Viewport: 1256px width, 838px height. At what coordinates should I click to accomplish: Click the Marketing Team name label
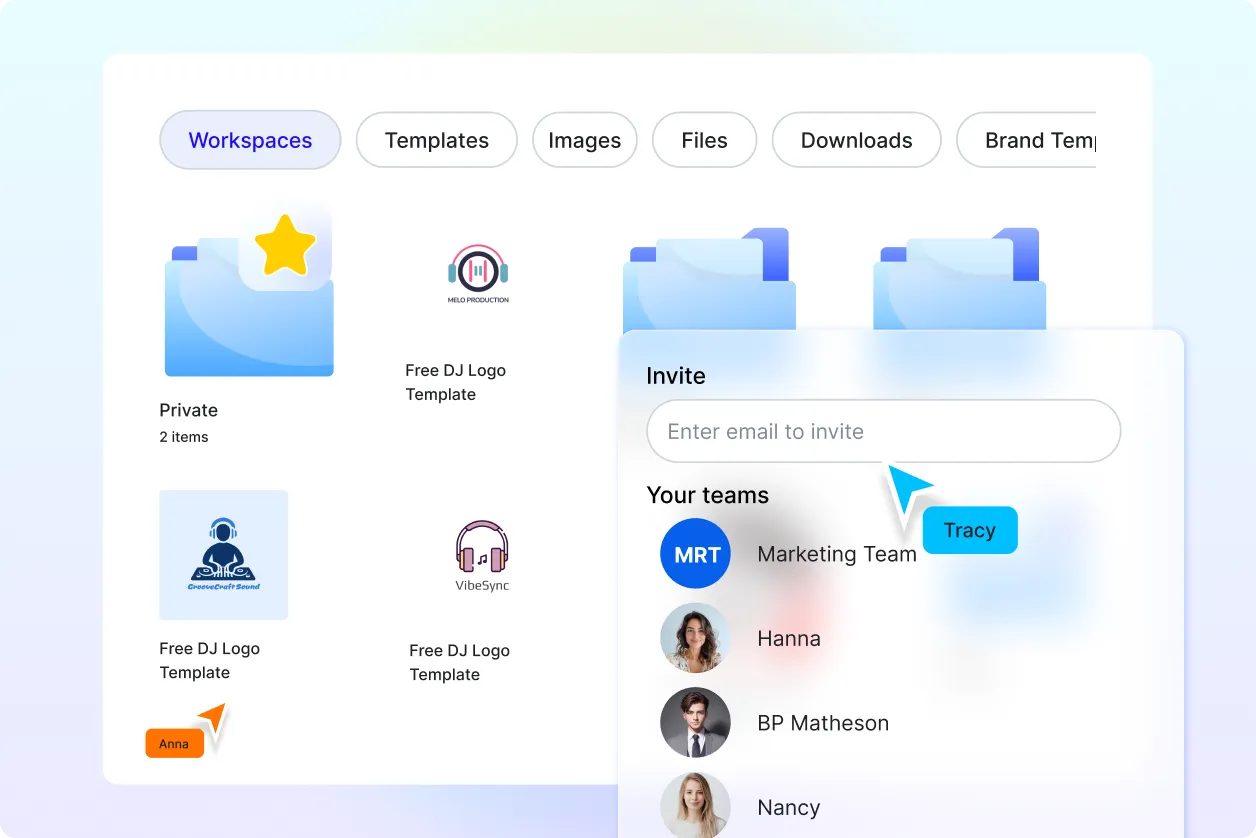(x=837, y=554)
